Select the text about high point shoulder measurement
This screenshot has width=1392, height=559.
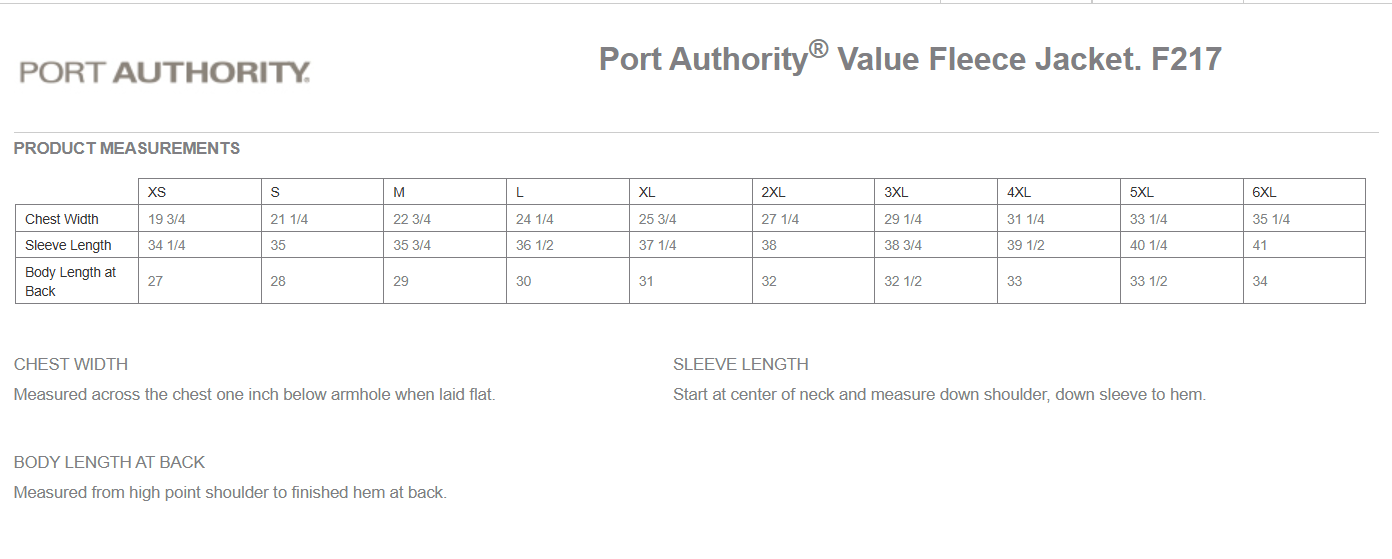click(x=230, y=492)
